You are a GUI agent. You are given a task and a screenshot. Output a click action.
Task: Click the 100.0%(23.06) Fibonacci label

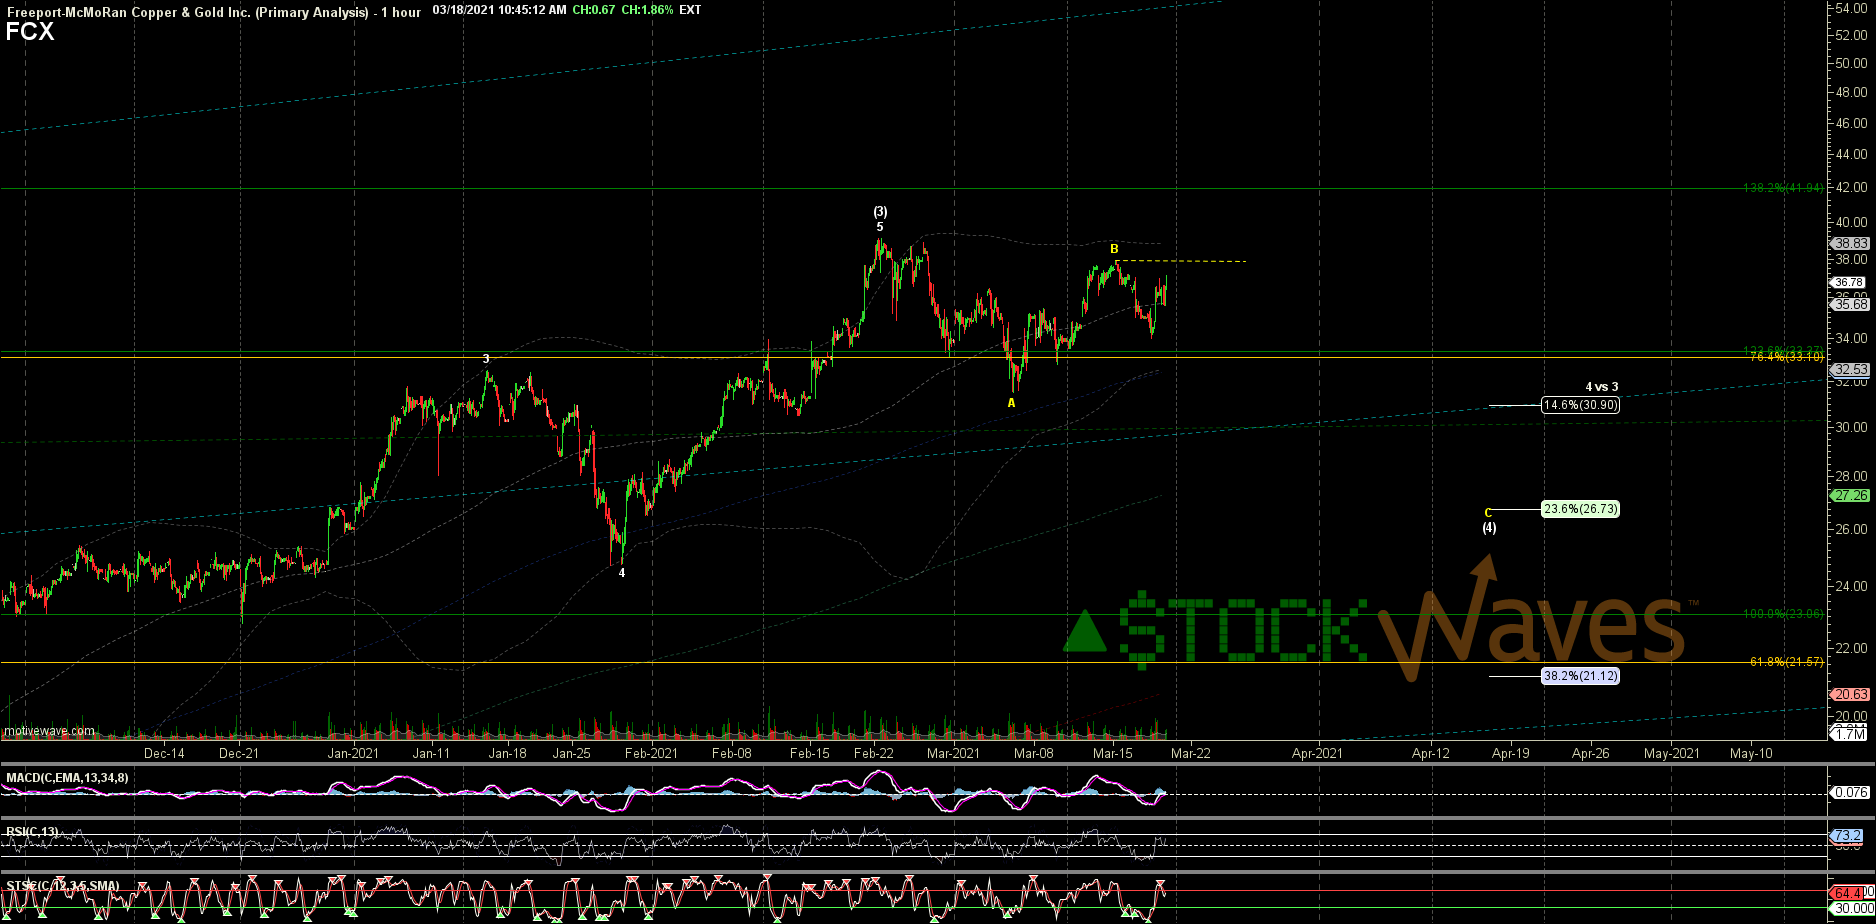(x=1783, y=614)
